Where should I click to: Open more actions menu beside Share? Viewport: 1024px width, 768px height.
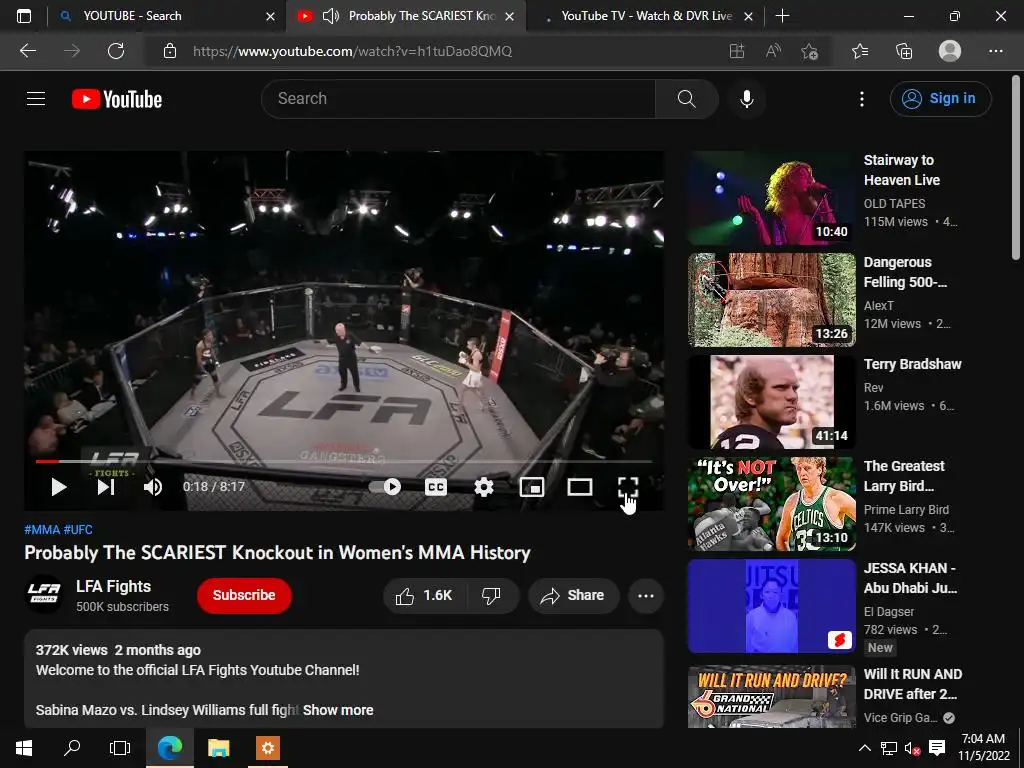click(646, 596)
